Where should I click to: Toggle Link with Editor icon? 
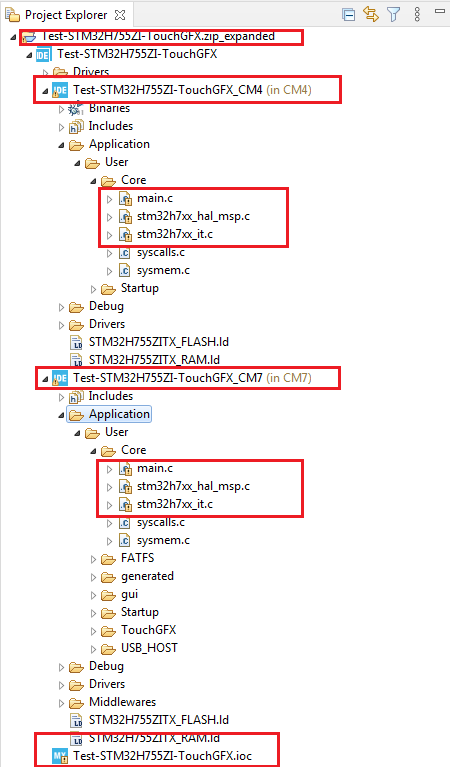click(x=371, y=14)
